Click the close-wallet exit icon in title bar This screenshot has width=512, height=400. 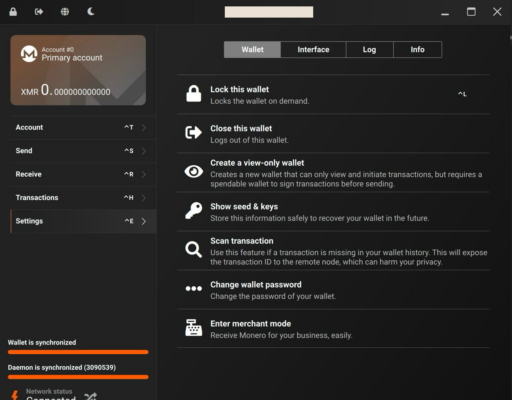pyautogui.click(x=39, y=12)
